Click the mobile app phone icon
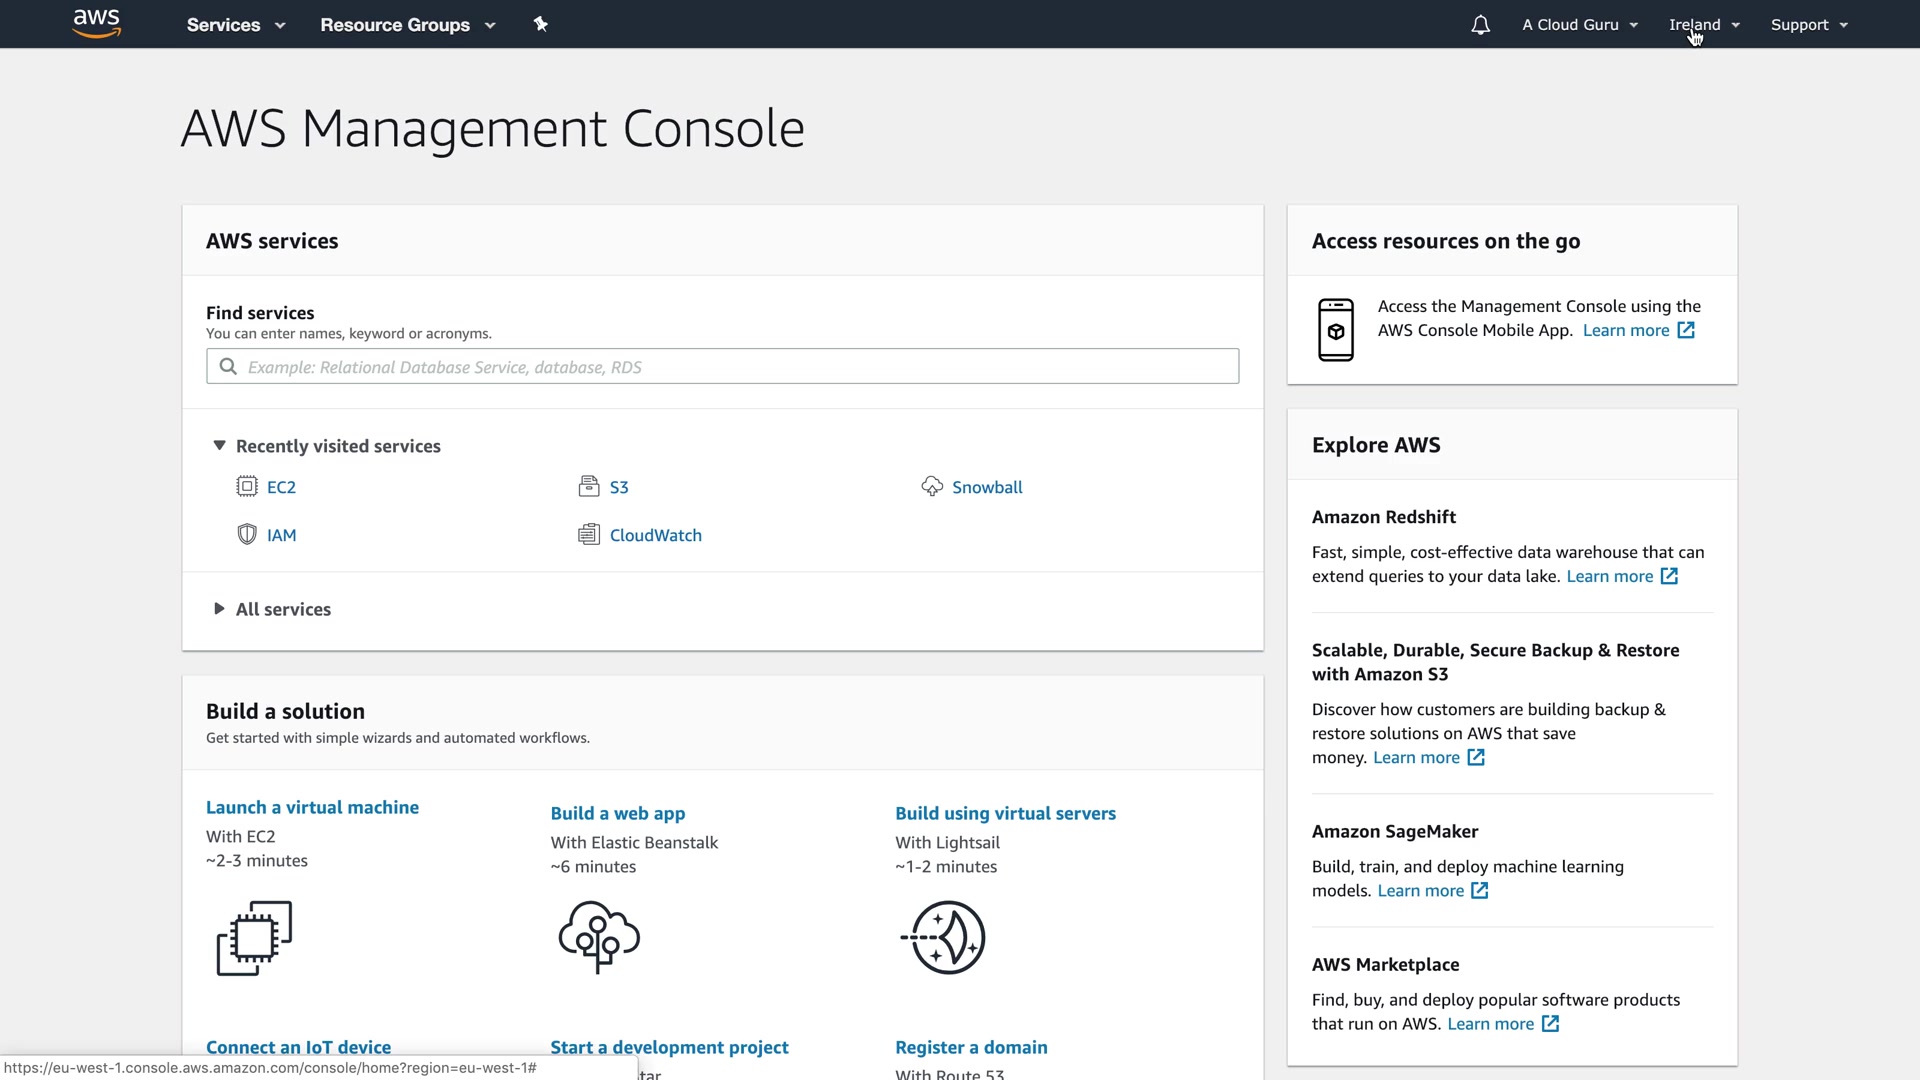The image size is (1920, 1080). tap(1336, 330)
